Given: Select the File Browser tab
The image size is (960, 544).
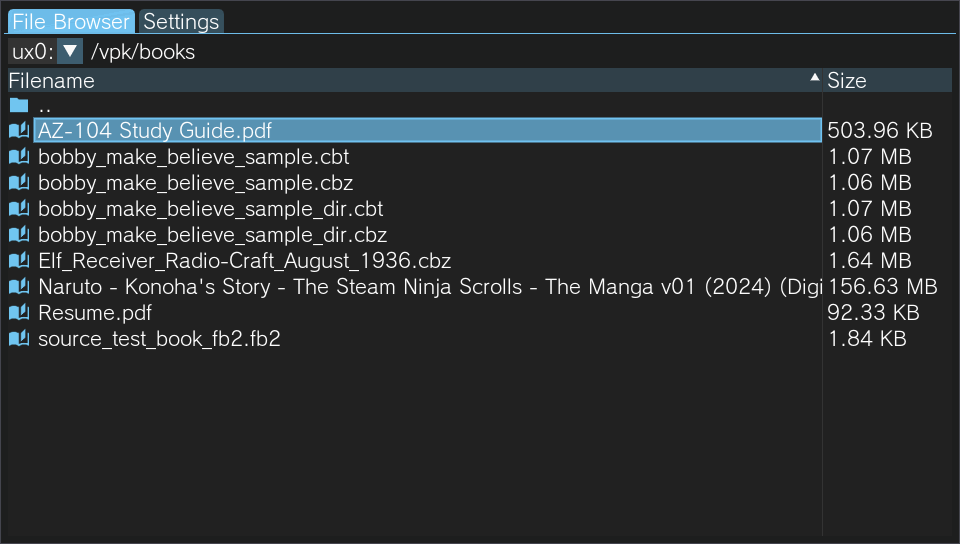Looking at the screenshot, I should pos(71,21).
